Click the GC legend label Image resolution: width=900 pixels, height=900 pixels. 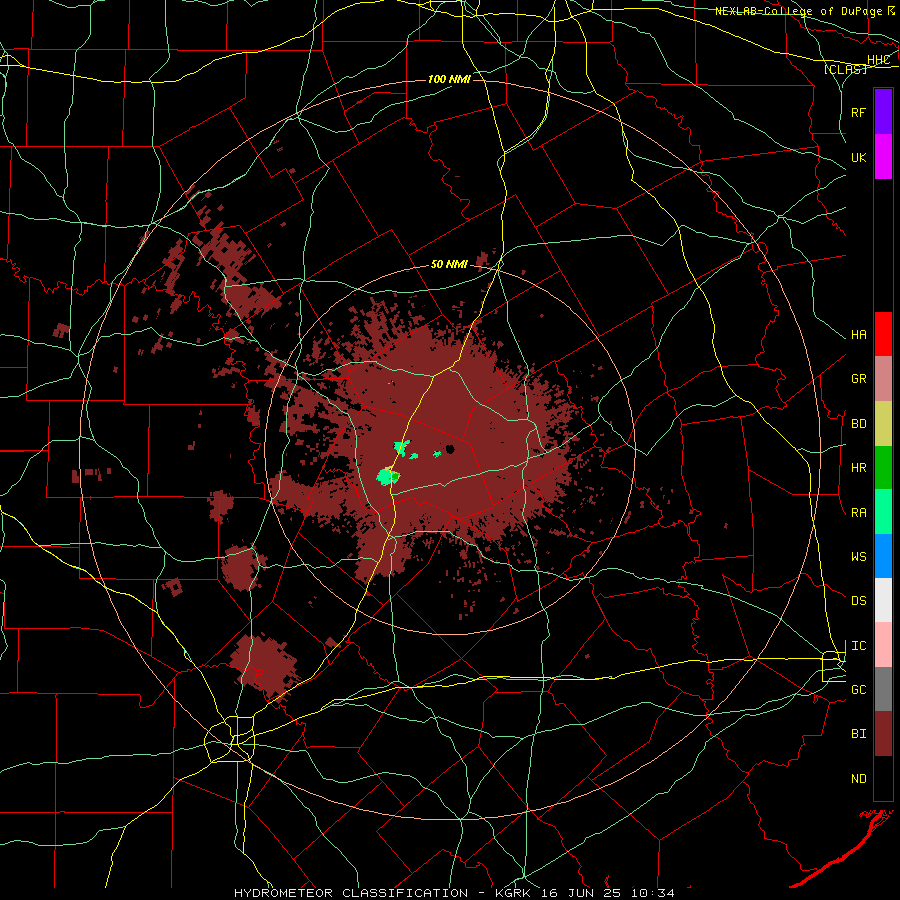point(858,690)
